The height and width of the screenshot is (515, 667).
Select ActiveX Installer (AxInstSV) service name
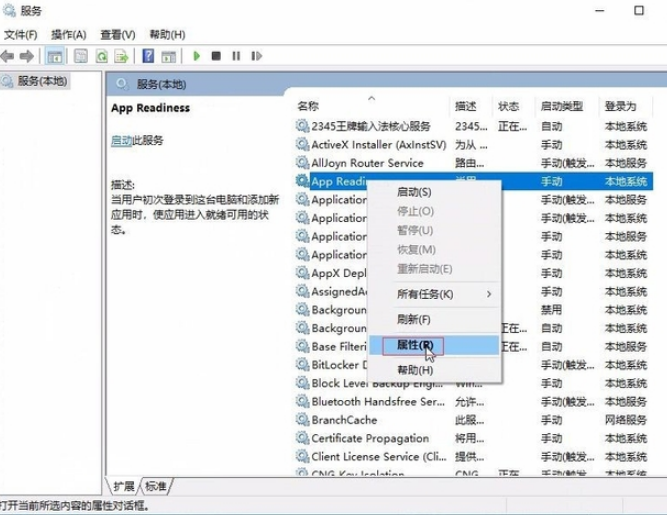point(379,145)
